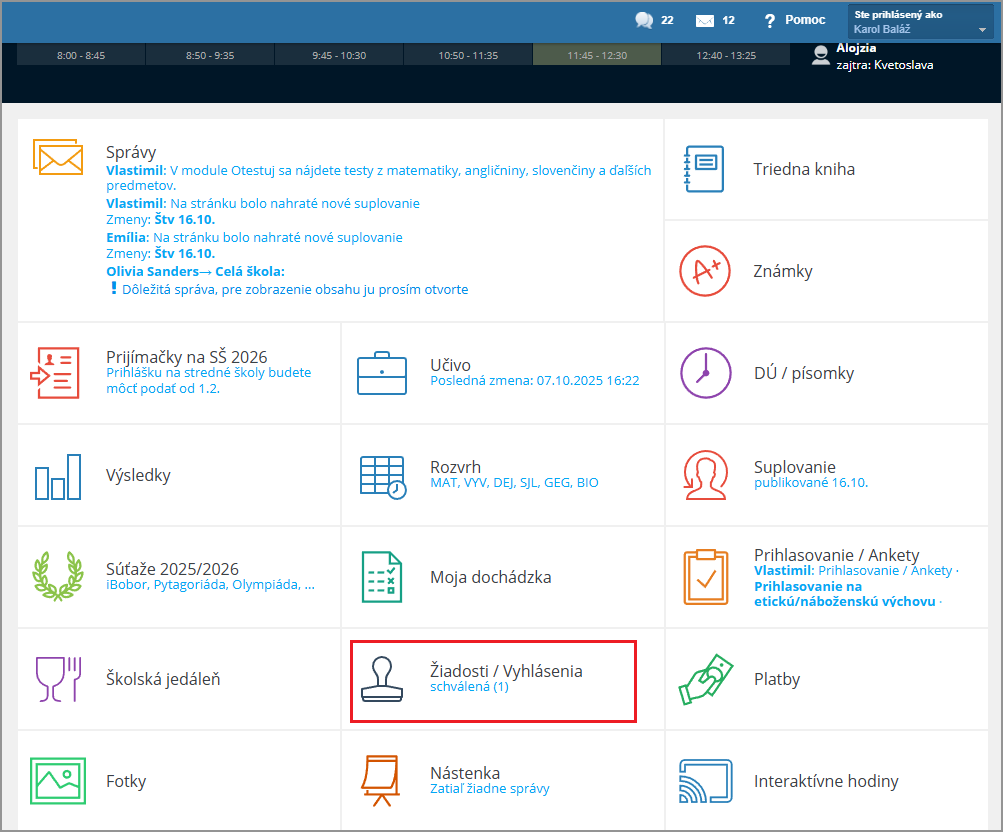This screenshot has width=1003, height=832.
Task: Open the mail notifications showing 12
Action: coord(704,20)
